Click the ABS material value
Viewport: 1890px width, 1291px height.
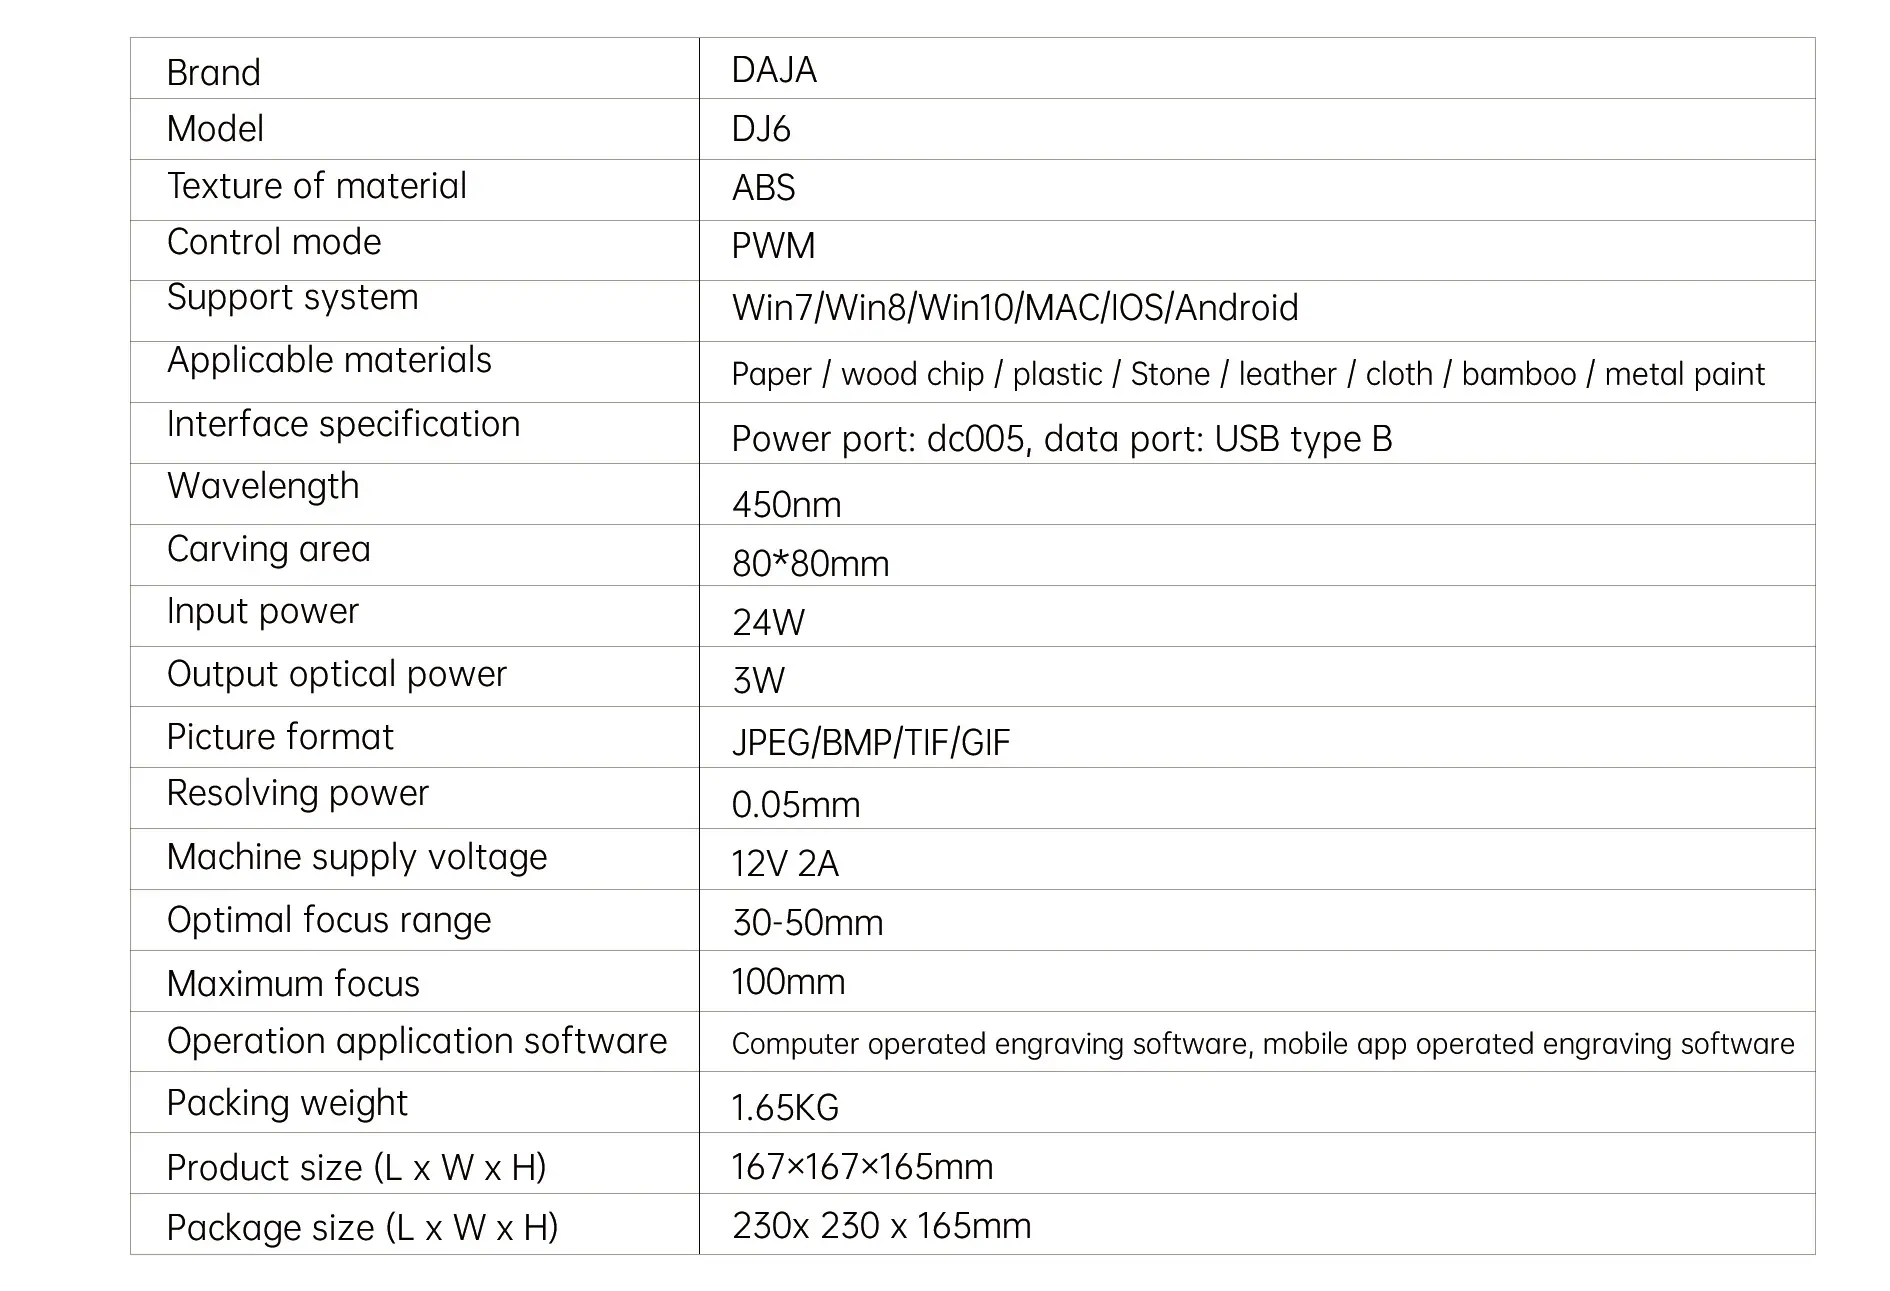[x=763, y=188]
